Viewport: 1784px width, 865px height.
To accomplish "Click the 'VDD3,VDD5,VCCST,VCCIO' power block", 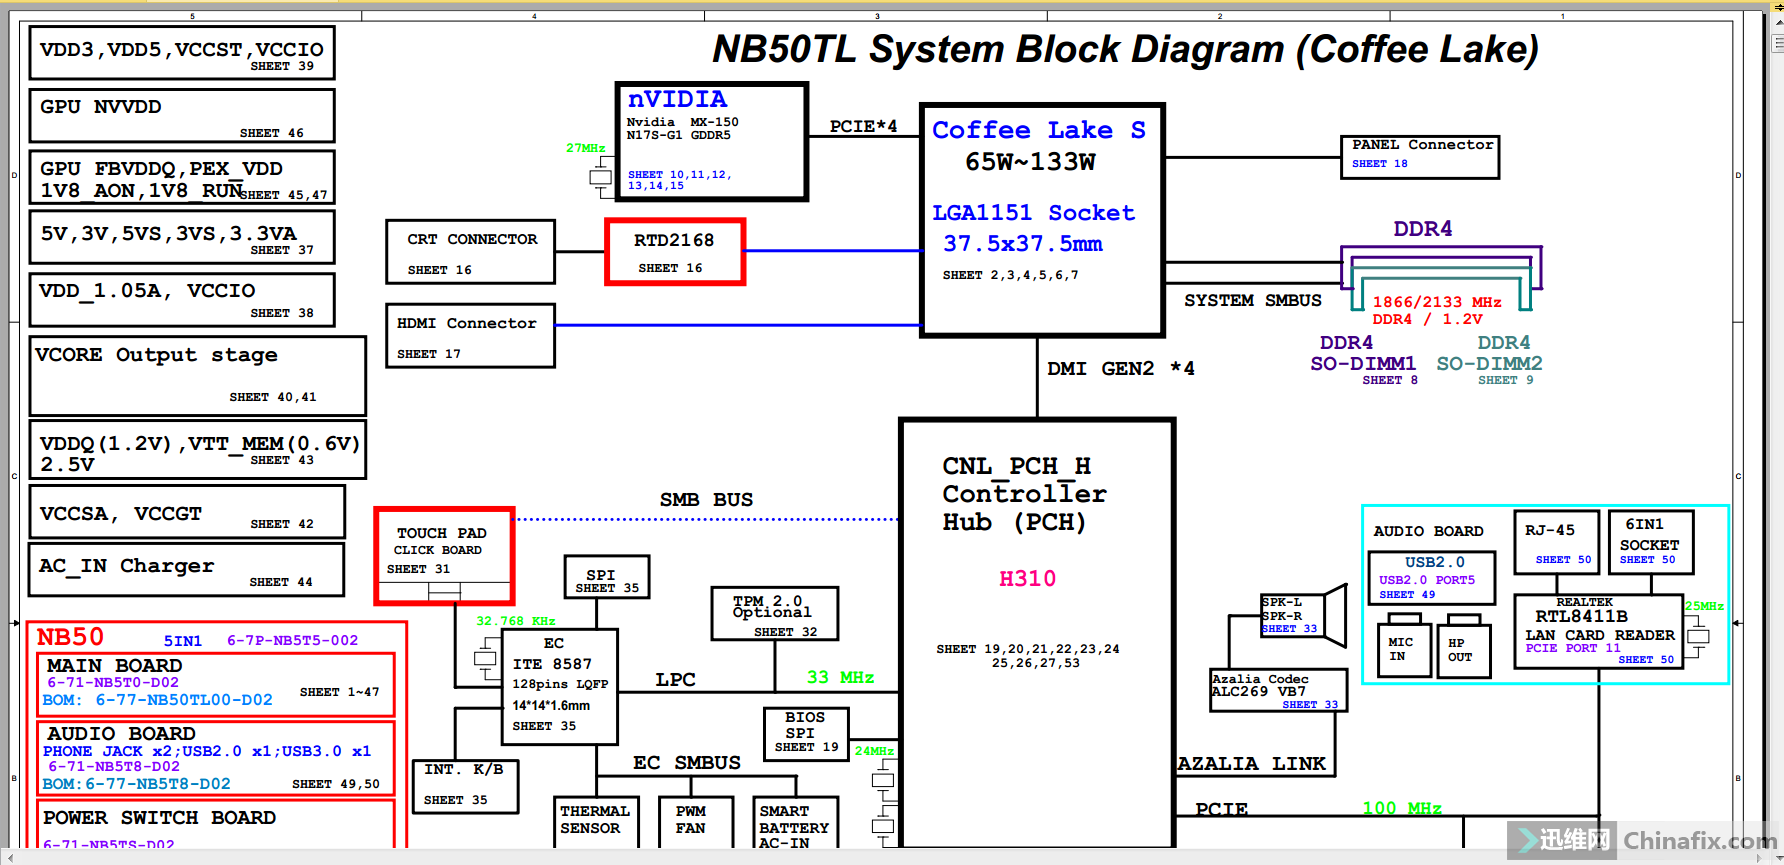I will pyautogui.click(x=182, y=53).
